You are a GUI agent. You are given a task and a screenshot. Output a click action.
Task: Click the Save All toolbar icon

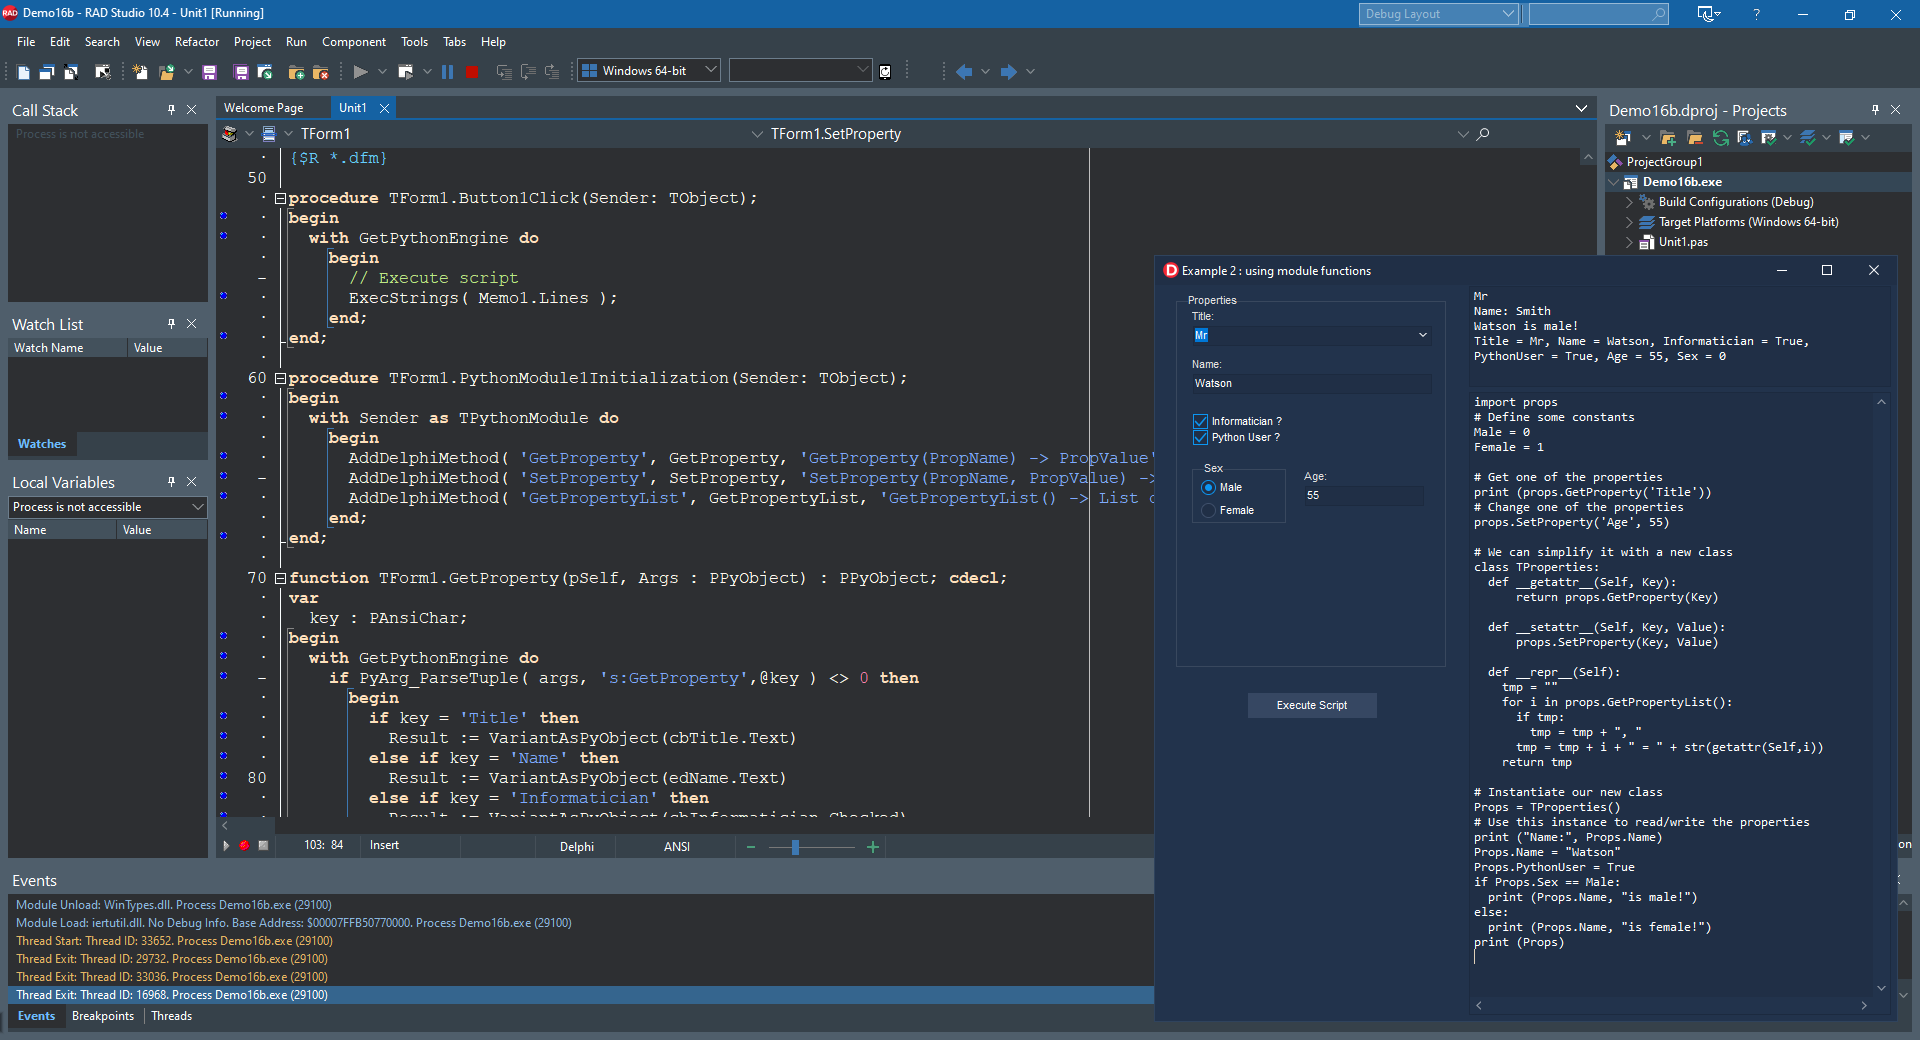pyautogui.click(x=241, y=72)
